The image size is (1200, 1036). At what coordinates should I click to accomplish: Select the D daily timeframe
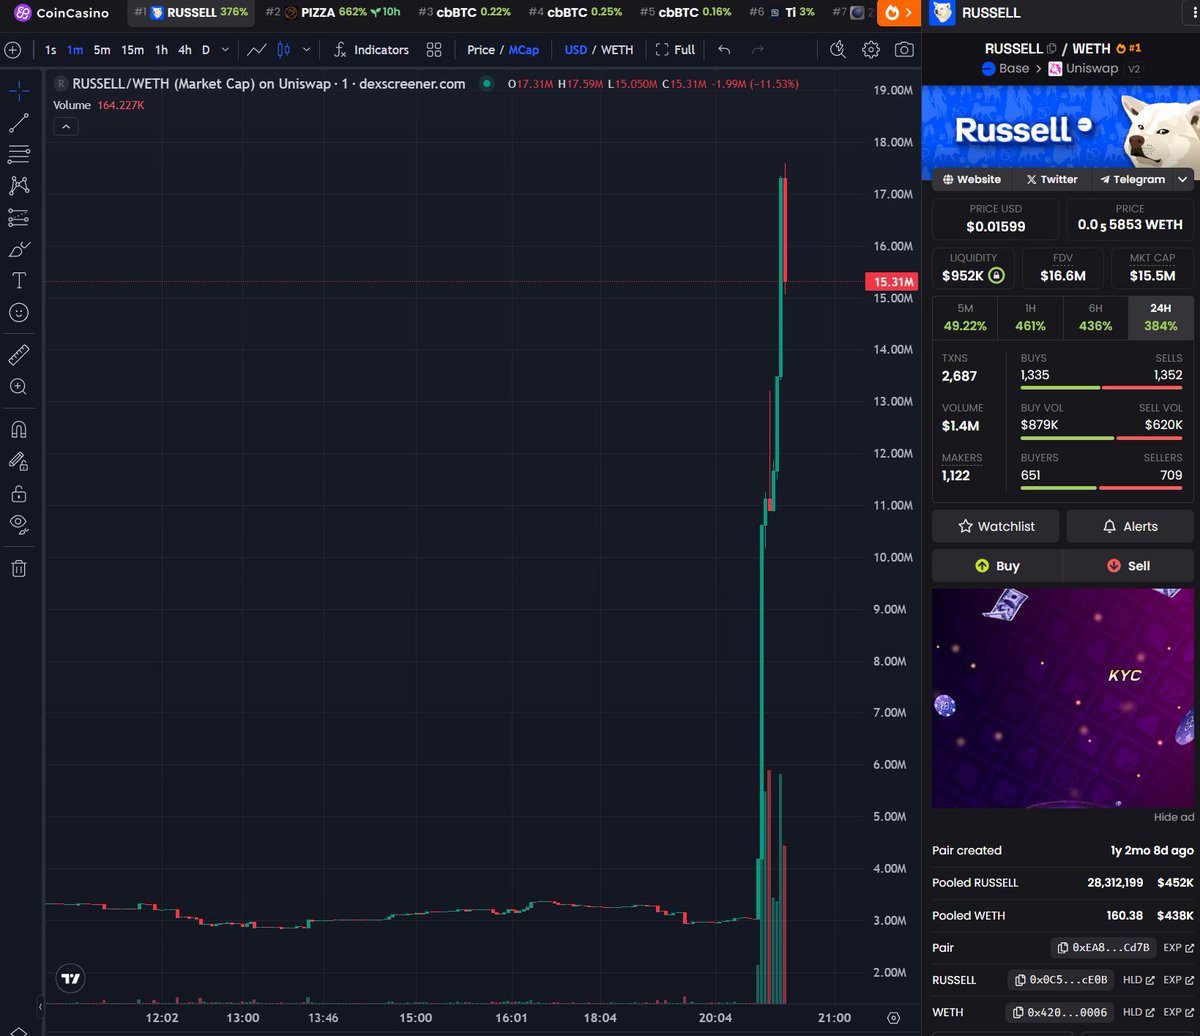click(x=206, y=49)
